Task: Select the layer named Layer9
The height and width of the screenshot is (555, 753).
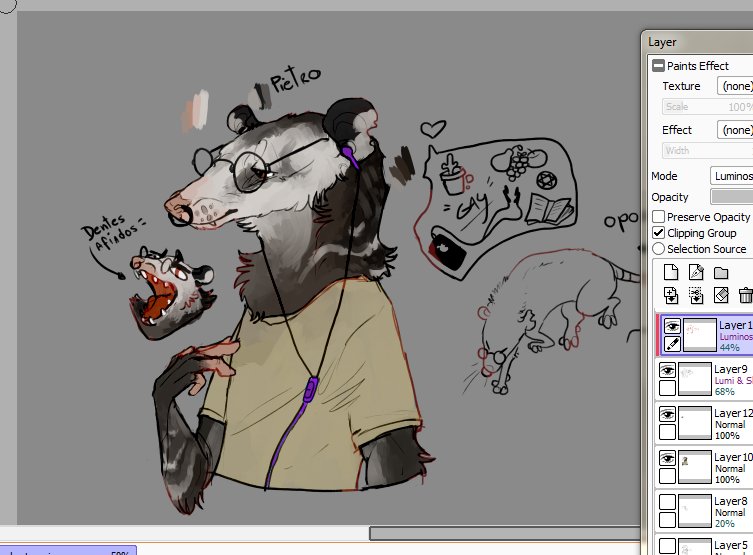Action: (730, 369)
